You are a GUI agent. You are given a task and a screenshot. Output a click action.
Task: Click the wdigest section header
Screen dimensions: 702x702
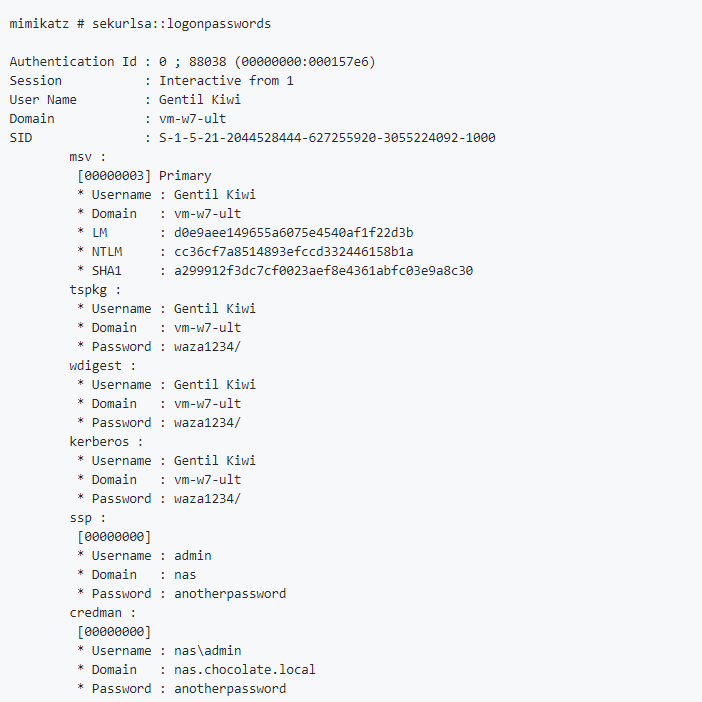[103, 366]
